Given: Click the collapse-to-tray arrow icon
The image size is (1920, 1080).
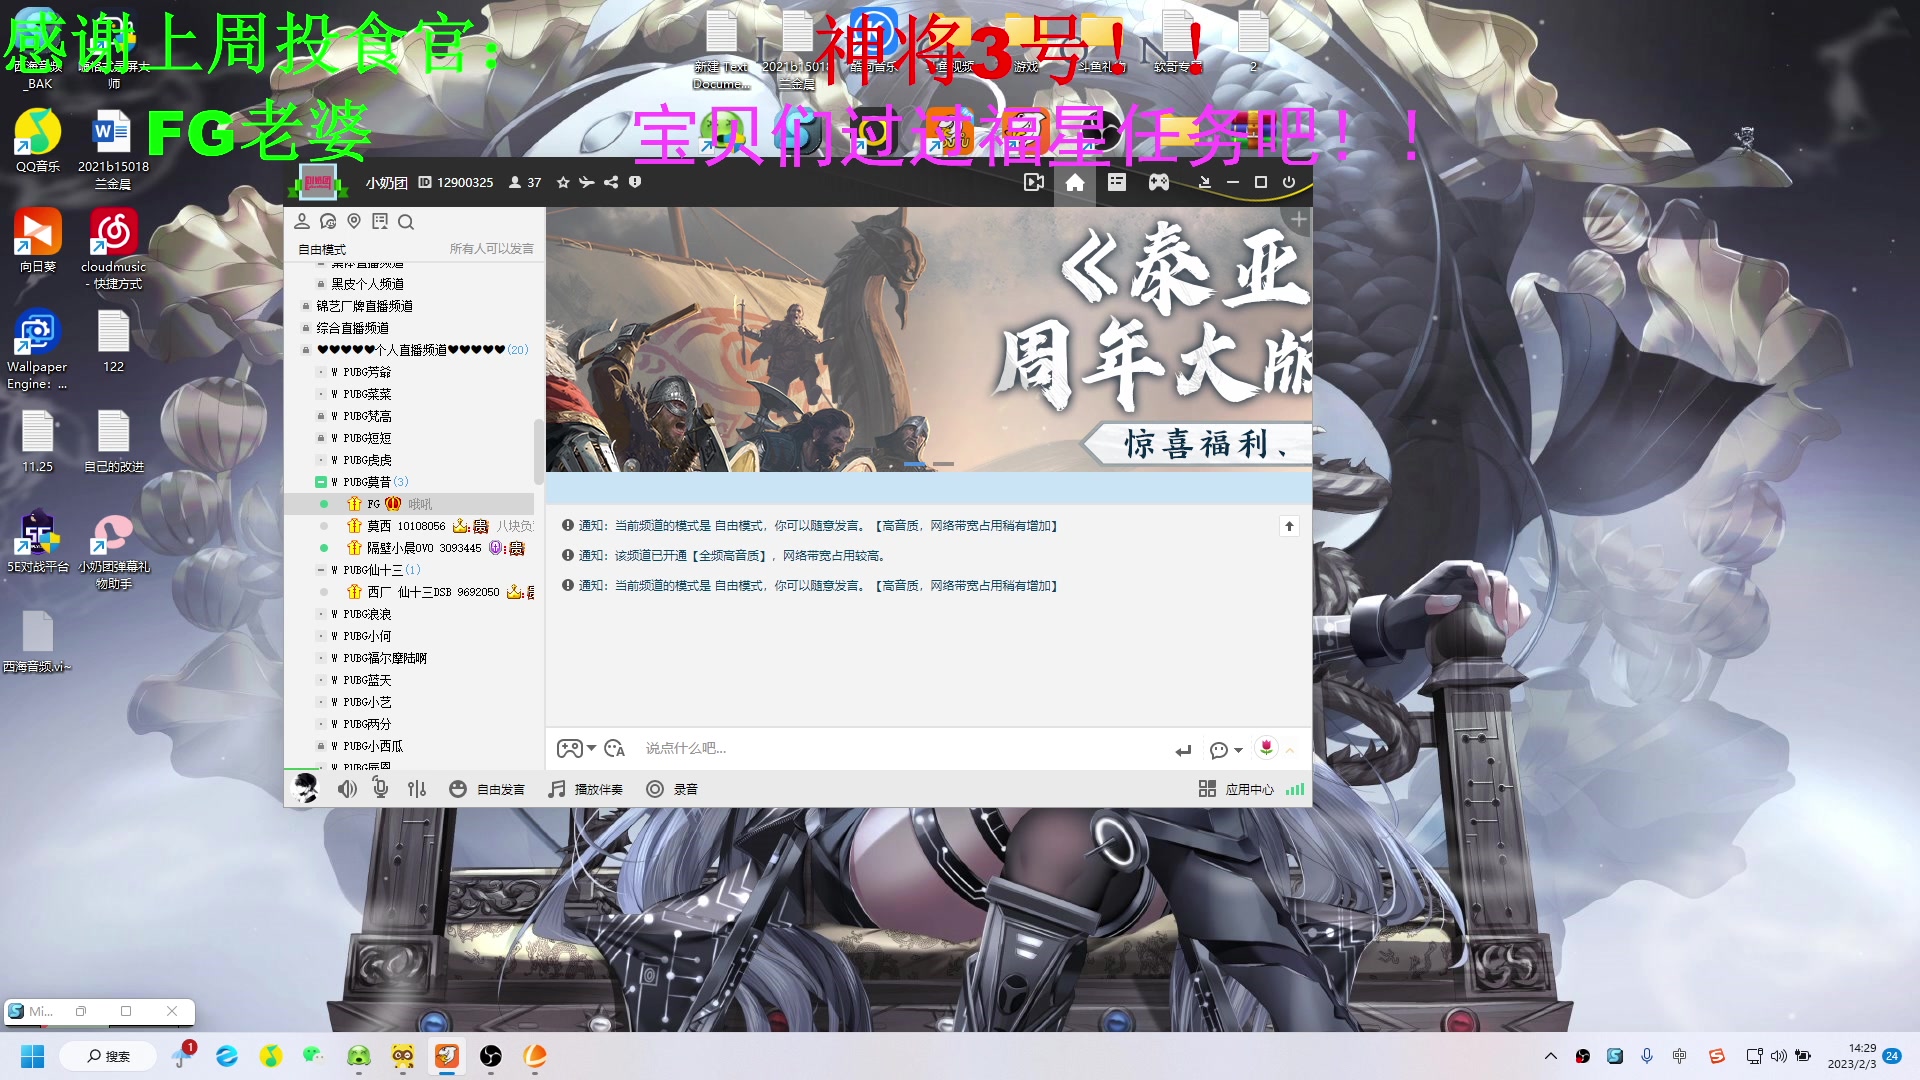Looking at the screenshot, I should [1204, 182].
